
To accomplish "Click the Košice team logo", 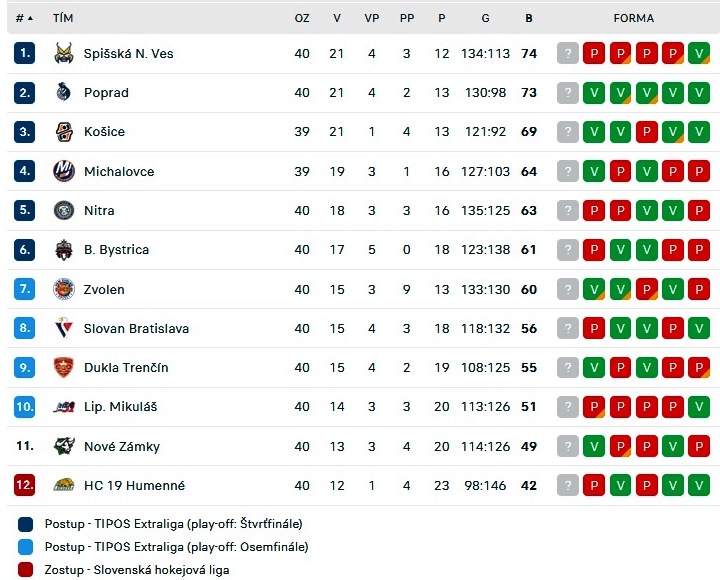I will (64, 132).
